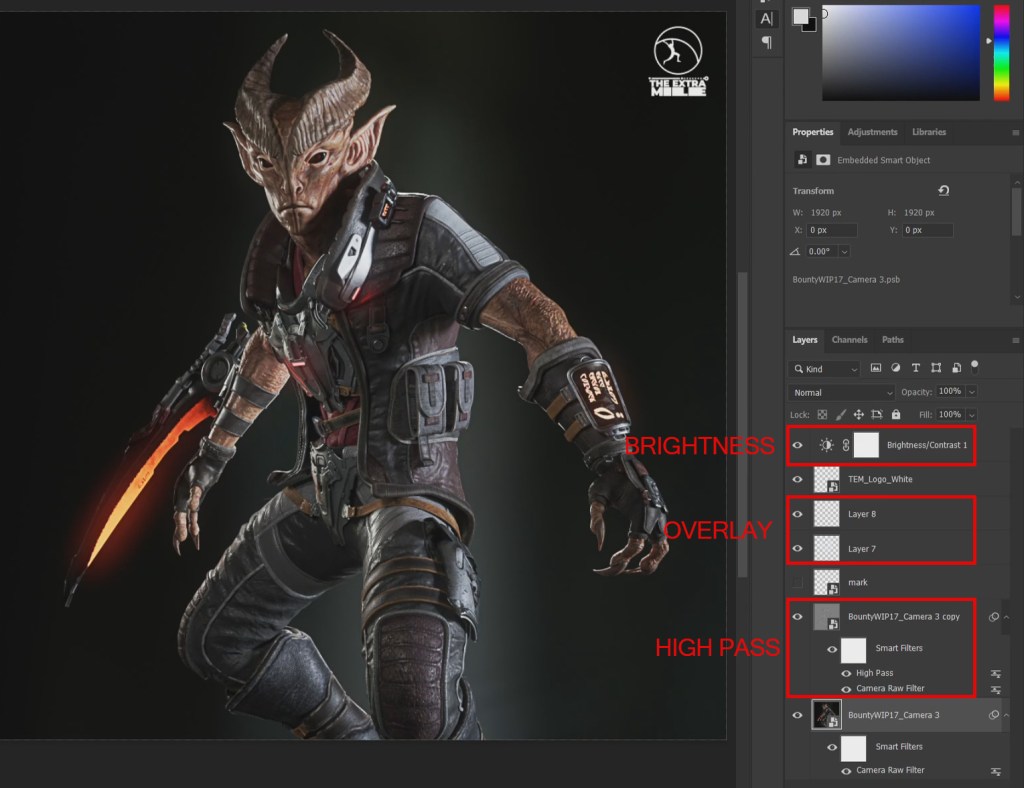The image size is (1024, 788).
Task: Open blending options for High Pass filter
Action: pyautogui.click(x=995, y=673)
